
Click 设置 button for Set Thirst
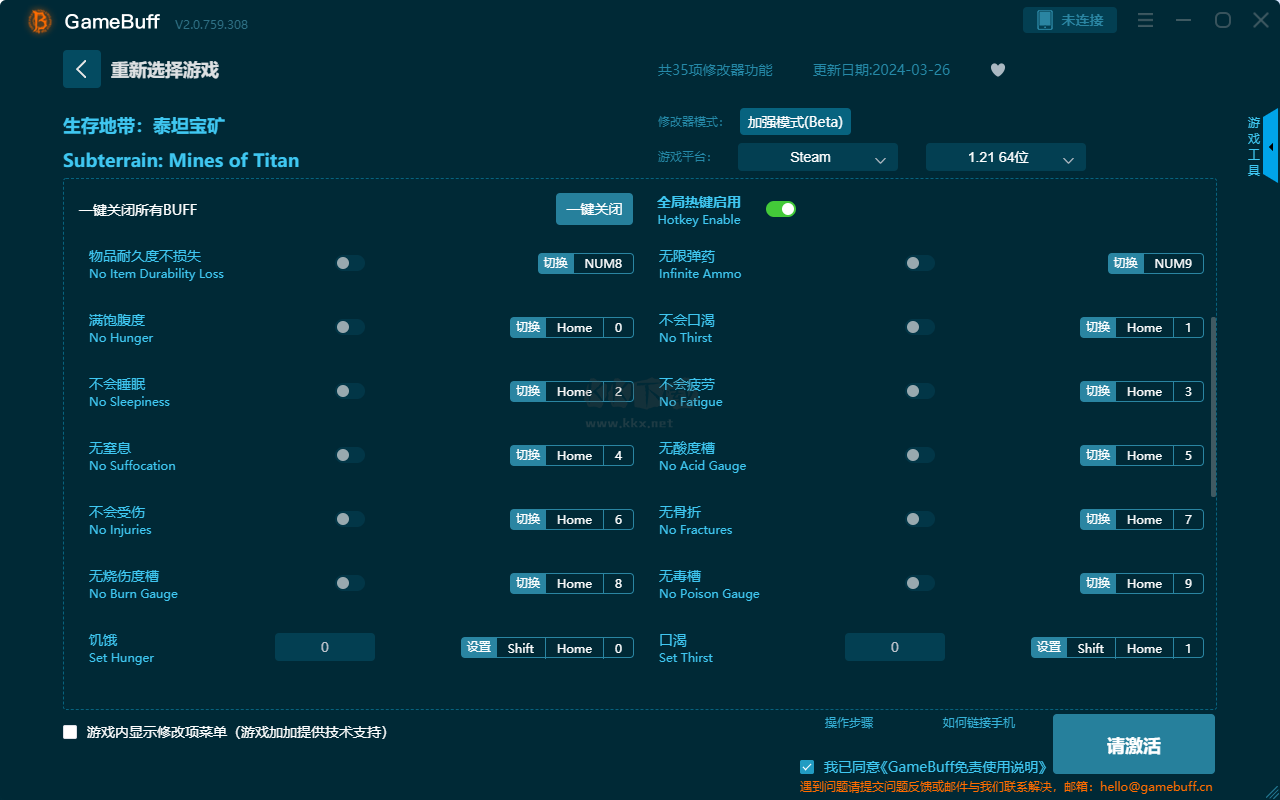tap(1049, 647)
